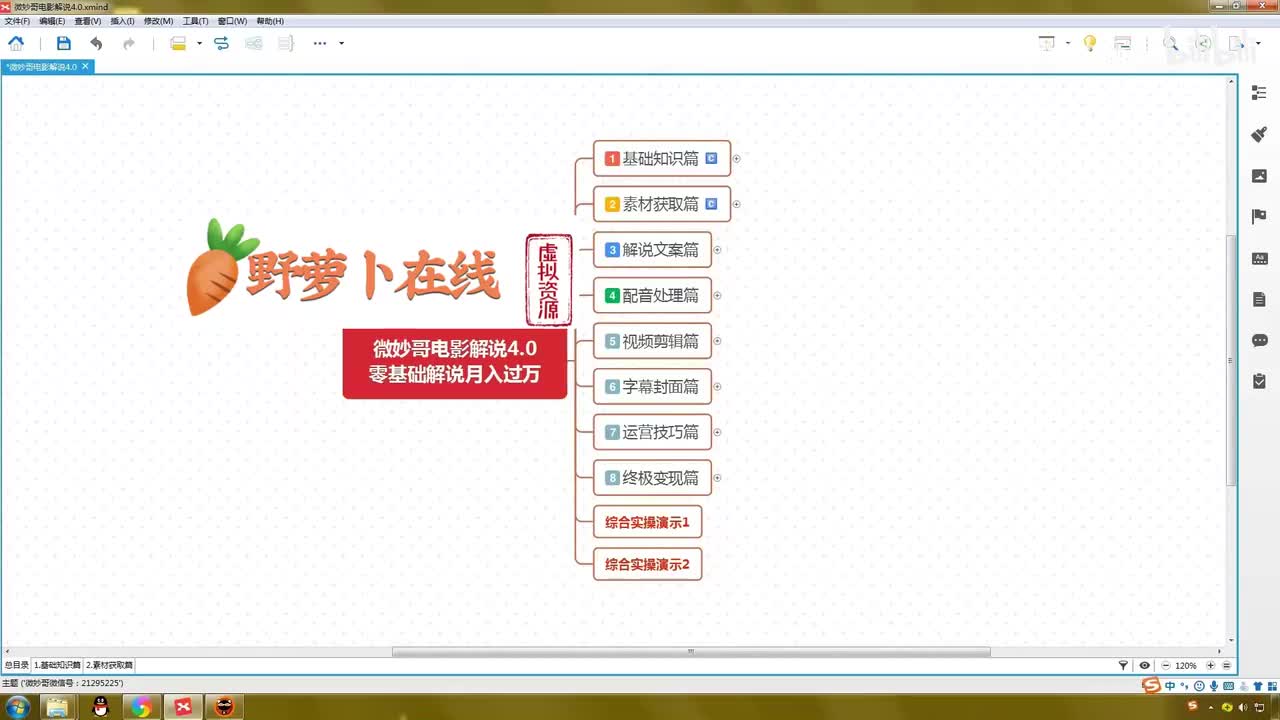Open the dropdown beside the presentation icon
Image resolution: width=1280 pixels, height=720 pixels.
click(1068, 44)
